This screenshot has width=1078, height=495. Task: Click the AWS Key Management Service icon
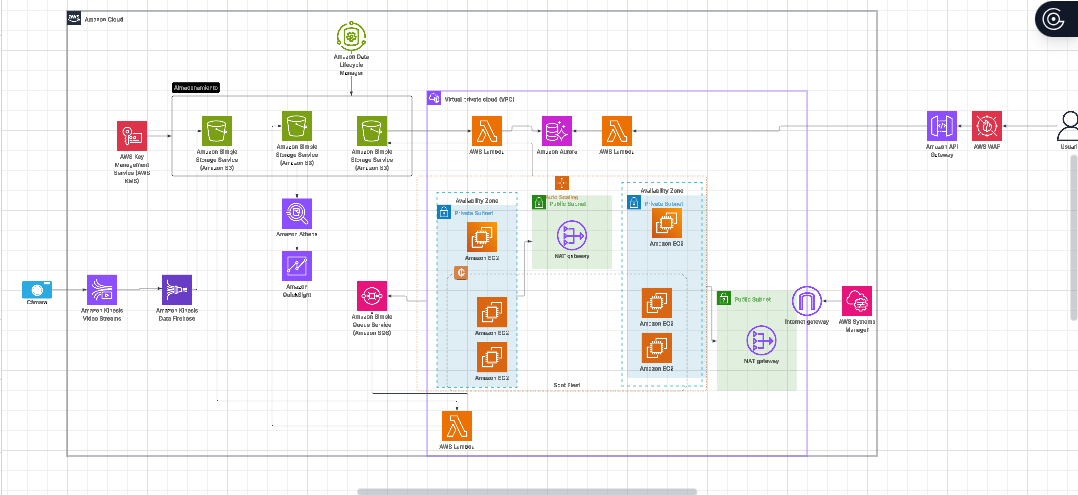point(131,135)
